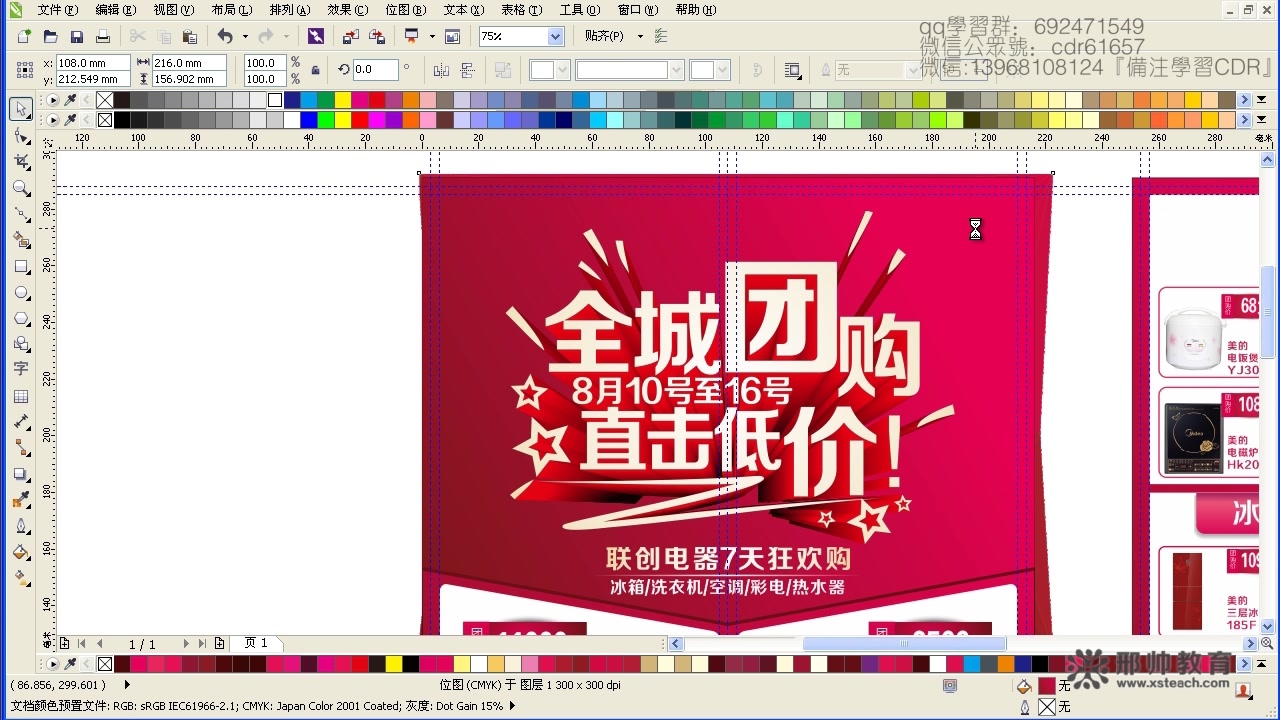Expand the 贴齐(P) snap dropdown
Image resolution: width=1280 pixels, height=720 pixels.
(x=640, y=36)
